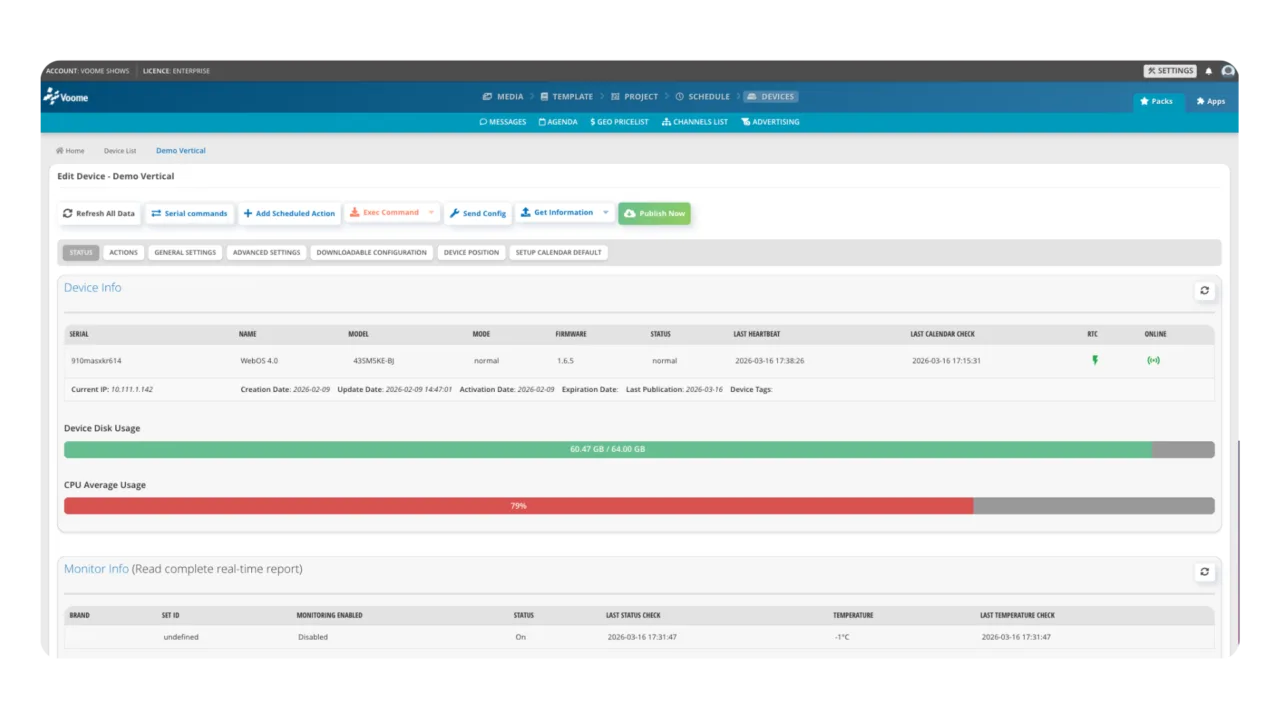Switch to the Device Position tab
The width and height of the screenshot is (1280, 720).
471,252
